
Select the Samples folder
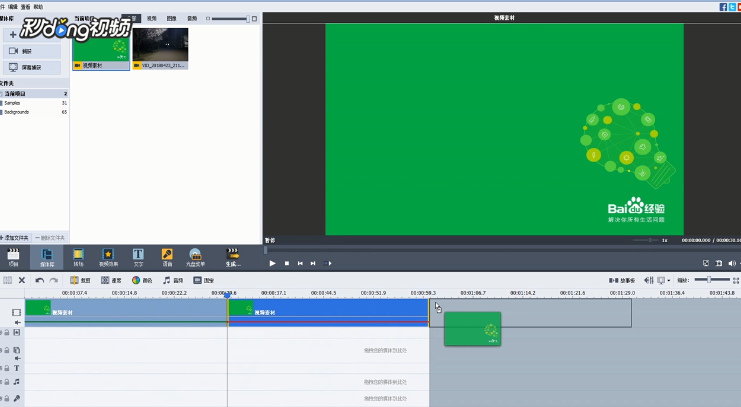[x=34, y=103]
